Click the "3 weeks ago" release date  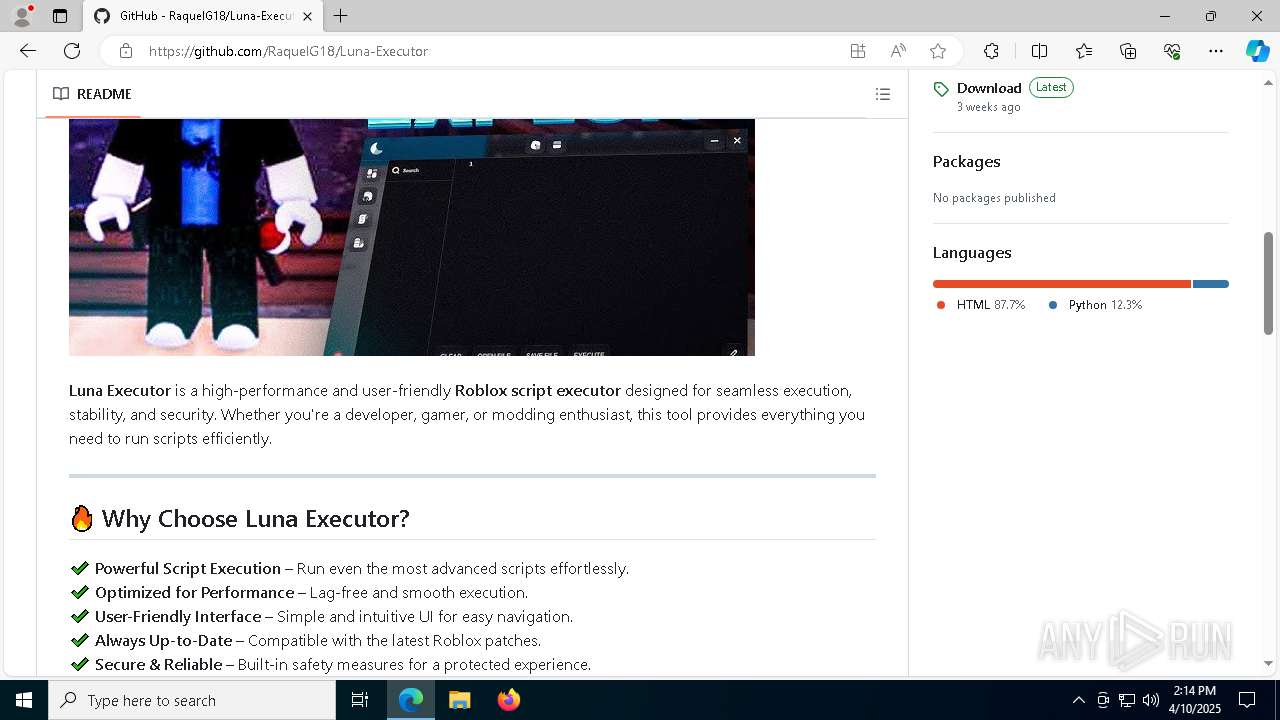click(x=988, y=107)
